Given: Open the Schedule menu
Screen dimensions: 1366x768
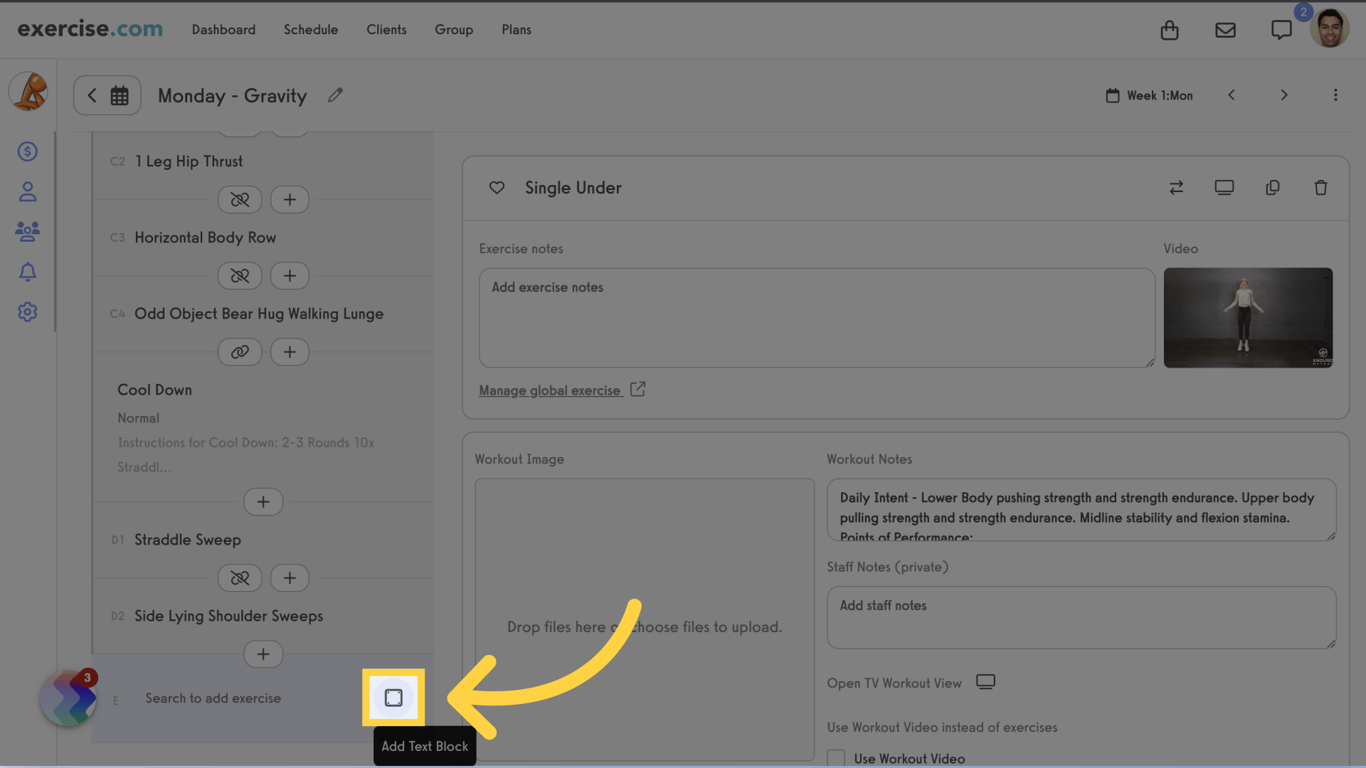Looking at the screenshot, I should [311, 30].
